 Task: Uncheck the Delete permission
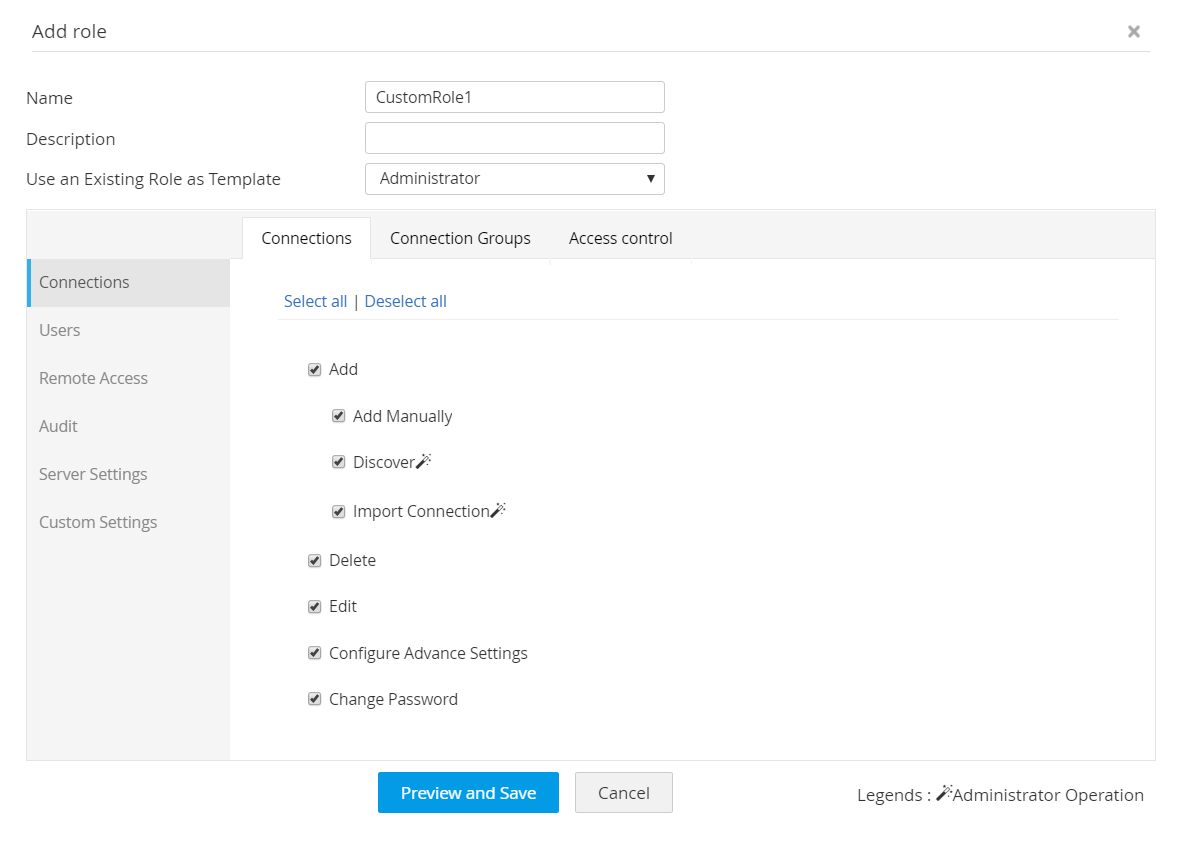click(314, 560)
